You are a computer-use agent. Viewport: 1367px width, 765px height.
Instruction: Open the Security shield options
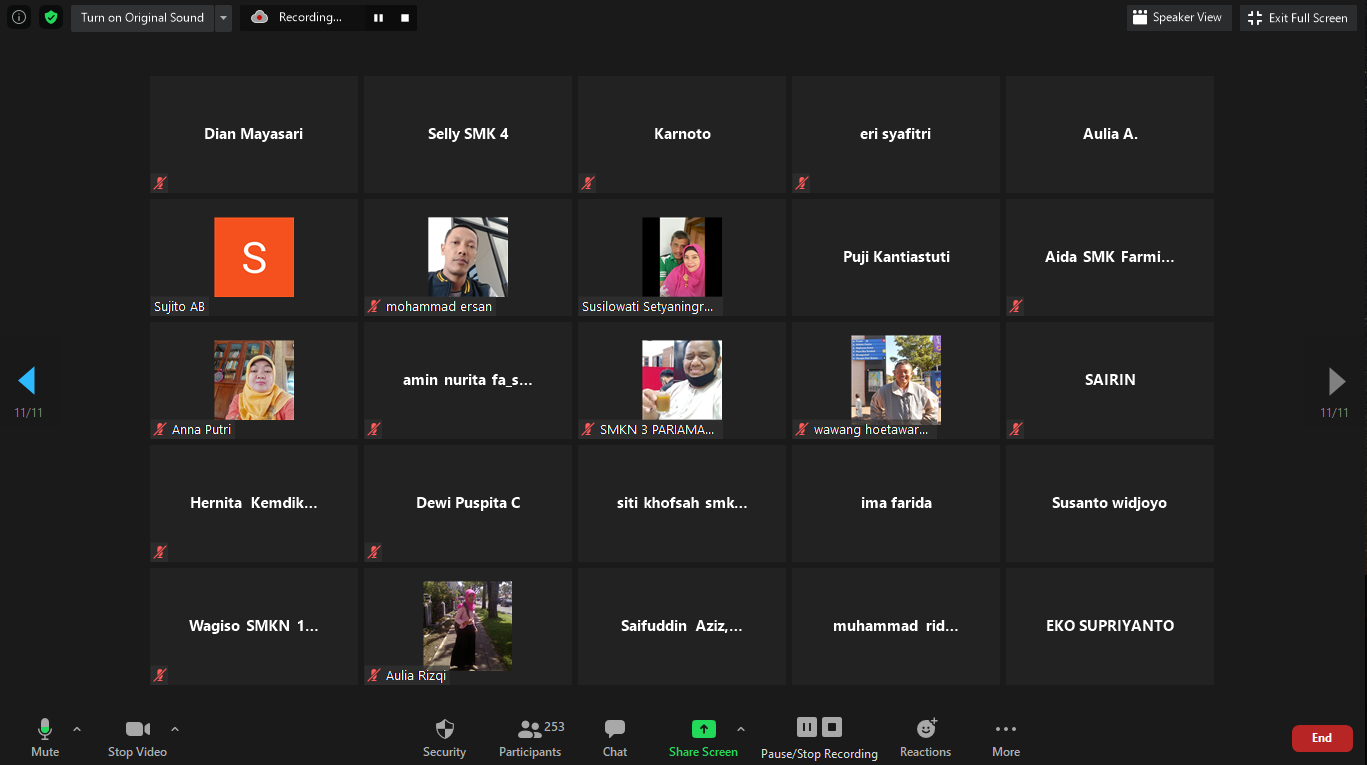444,738
